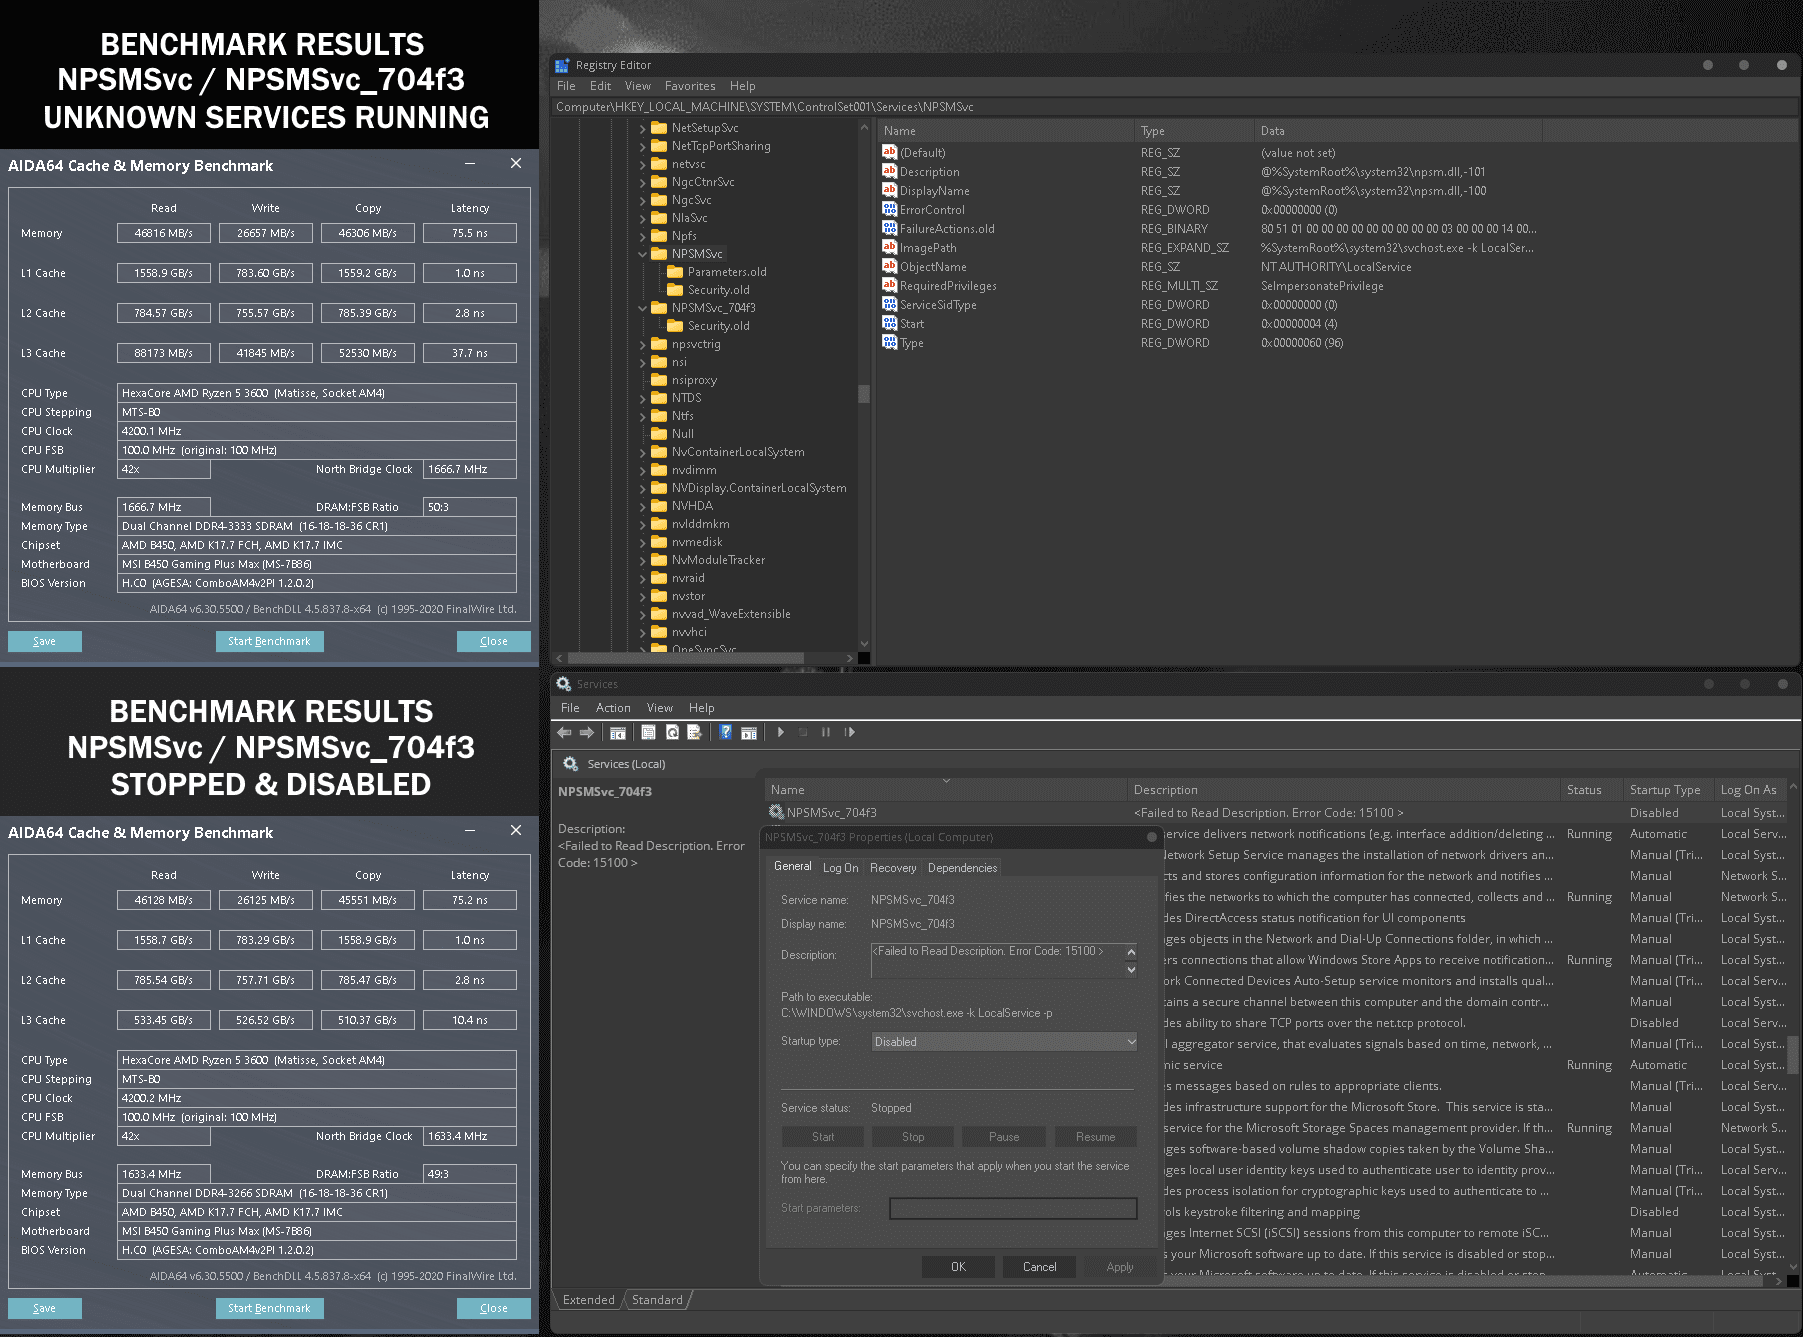Click Start Benchmark under the unknown services running results
Screen dimensions: 1803x1337
(269, 641)
